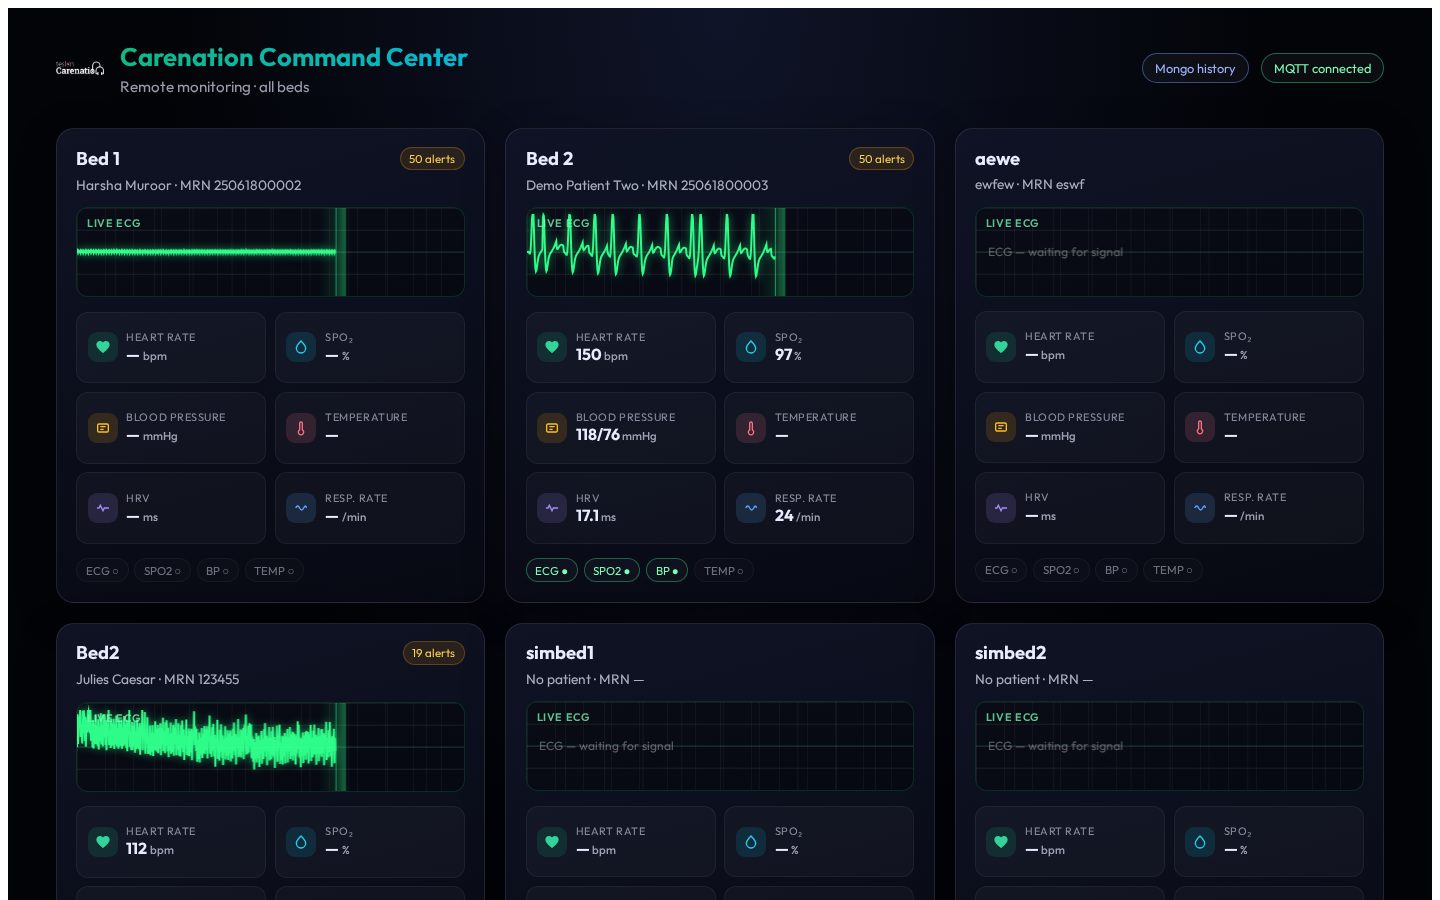The image size is (1440, 900).
Task: Open the 50 alerts badge on Bed 2
Action: point(881,159)
